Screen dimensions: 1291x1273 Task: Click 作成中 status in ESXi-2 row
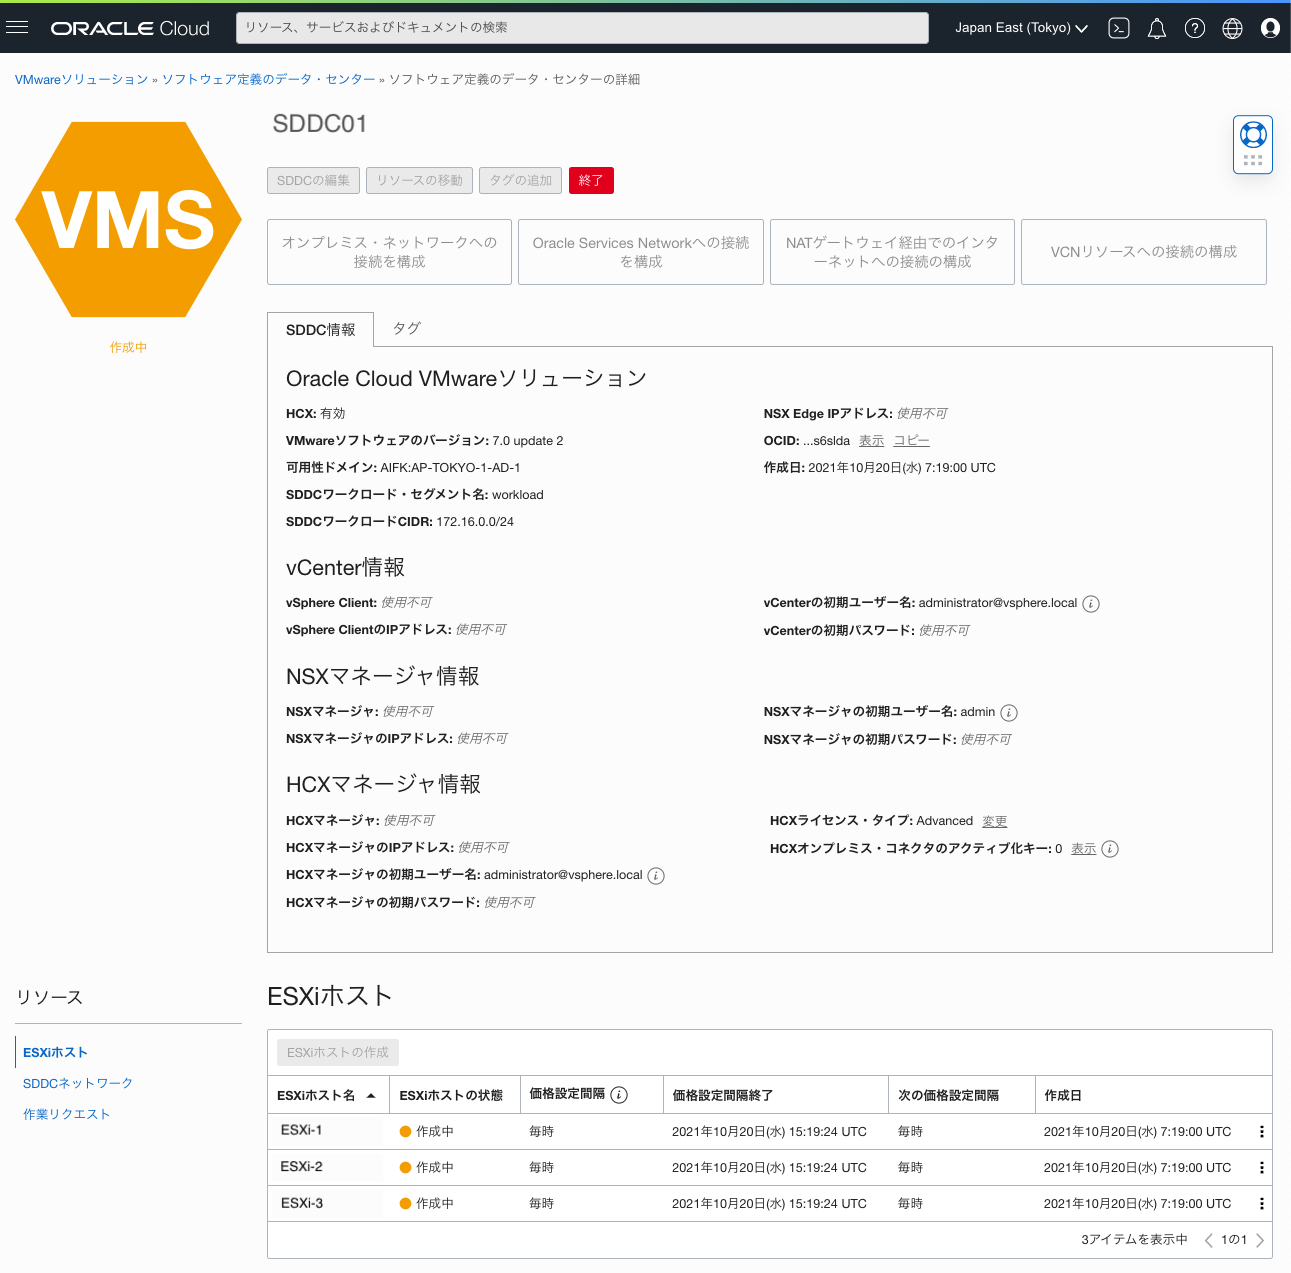coord(426,1168)
